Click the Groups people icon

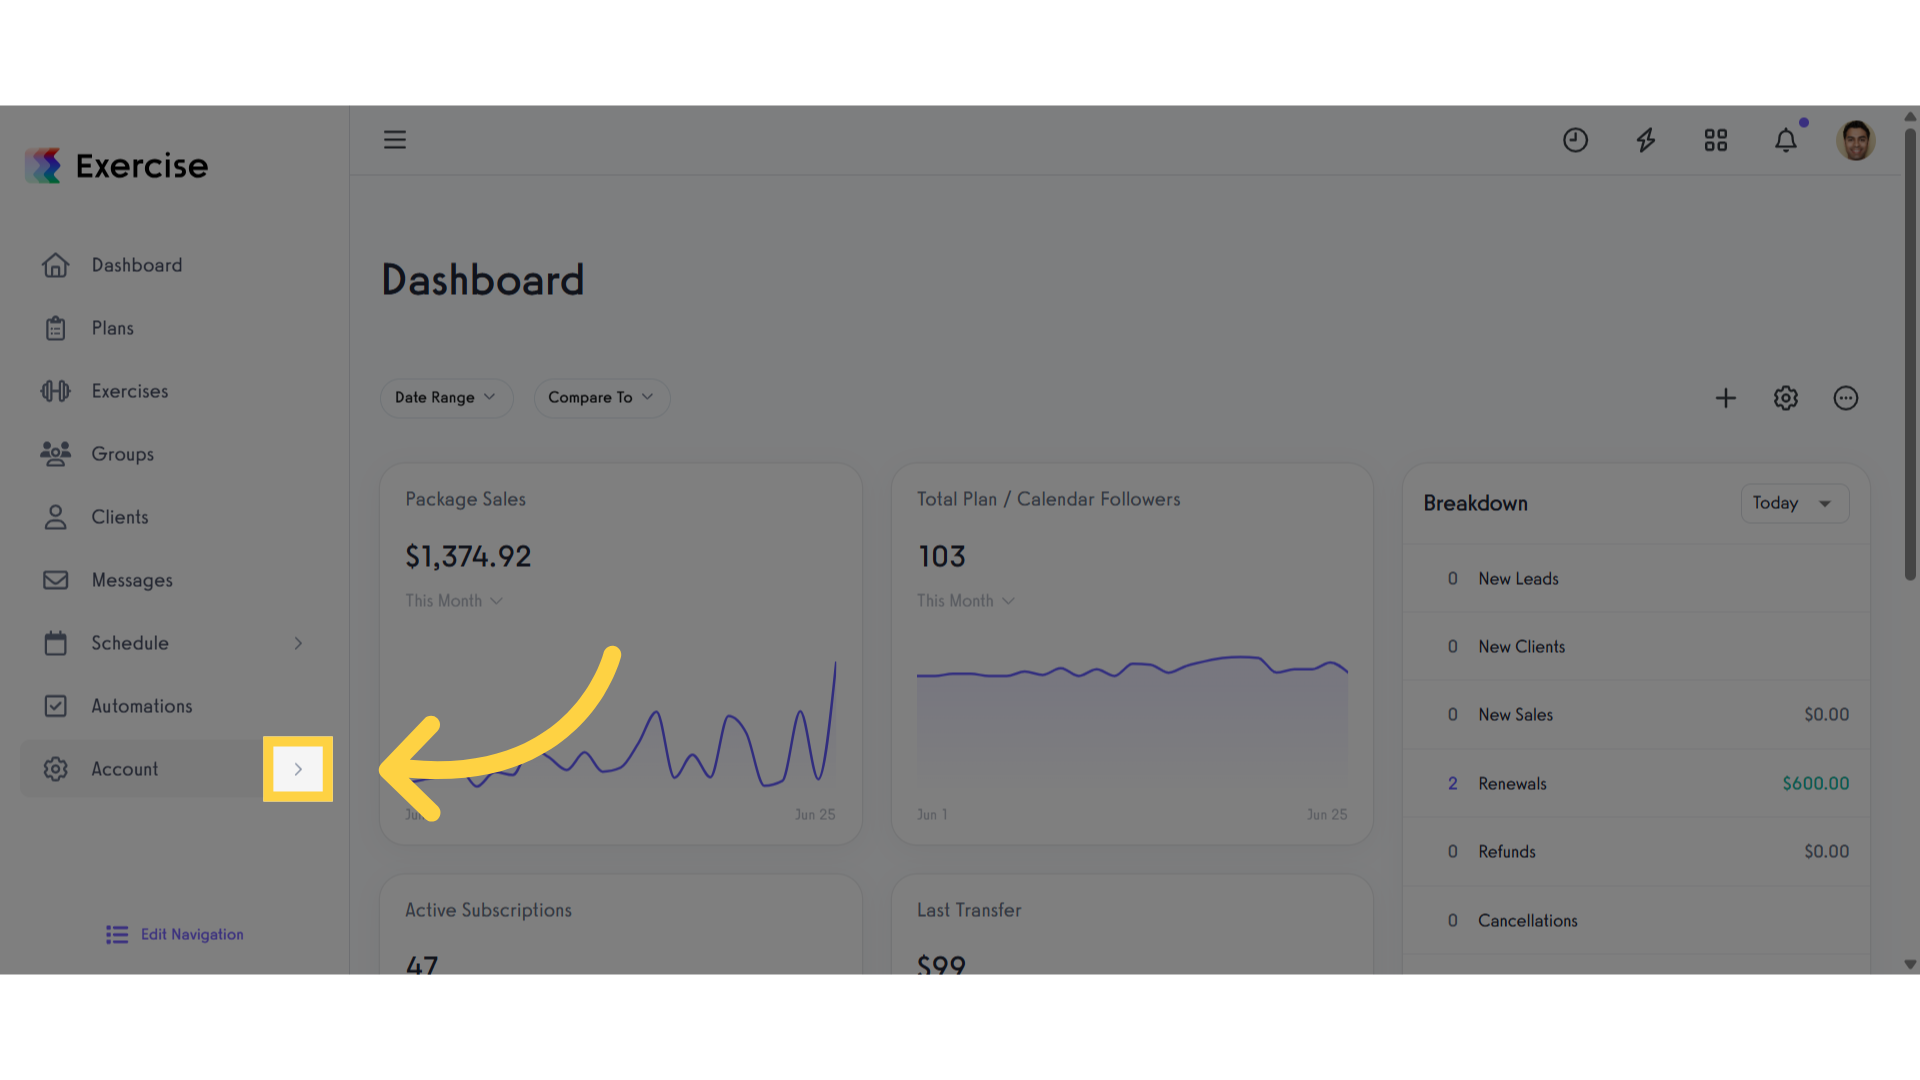pos(56,454)
